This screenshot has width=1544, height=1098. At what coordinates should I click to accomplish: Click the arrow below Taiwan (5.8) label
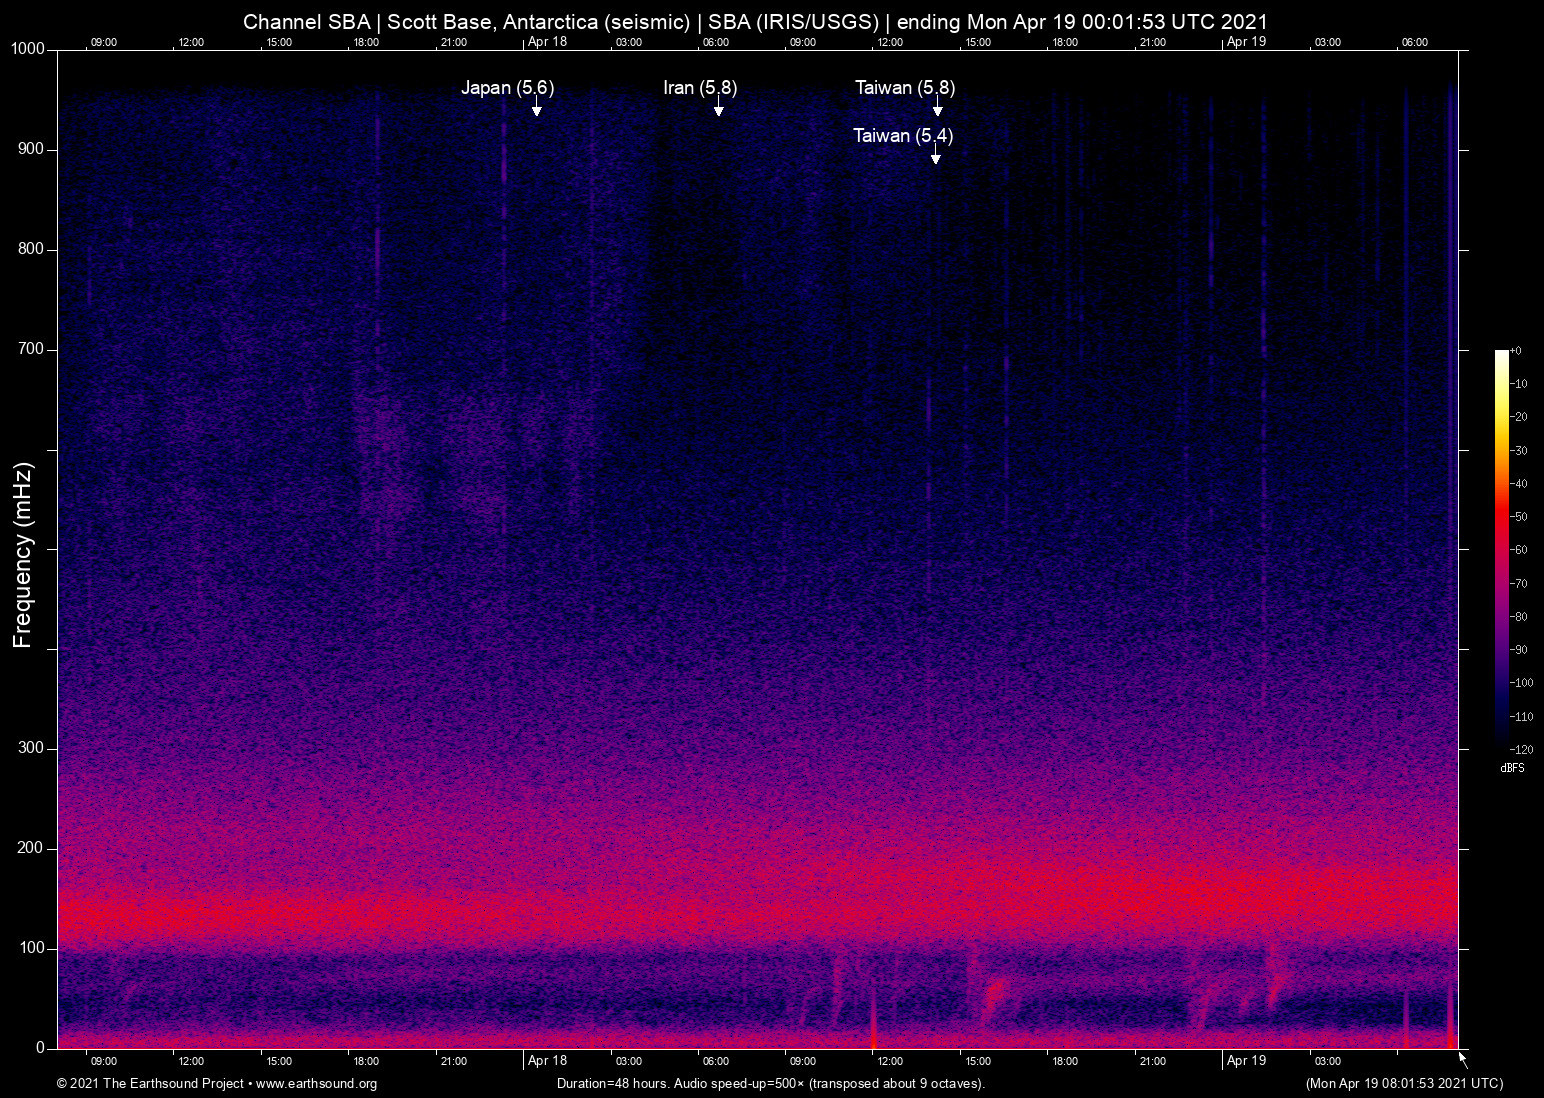point(937,108)
